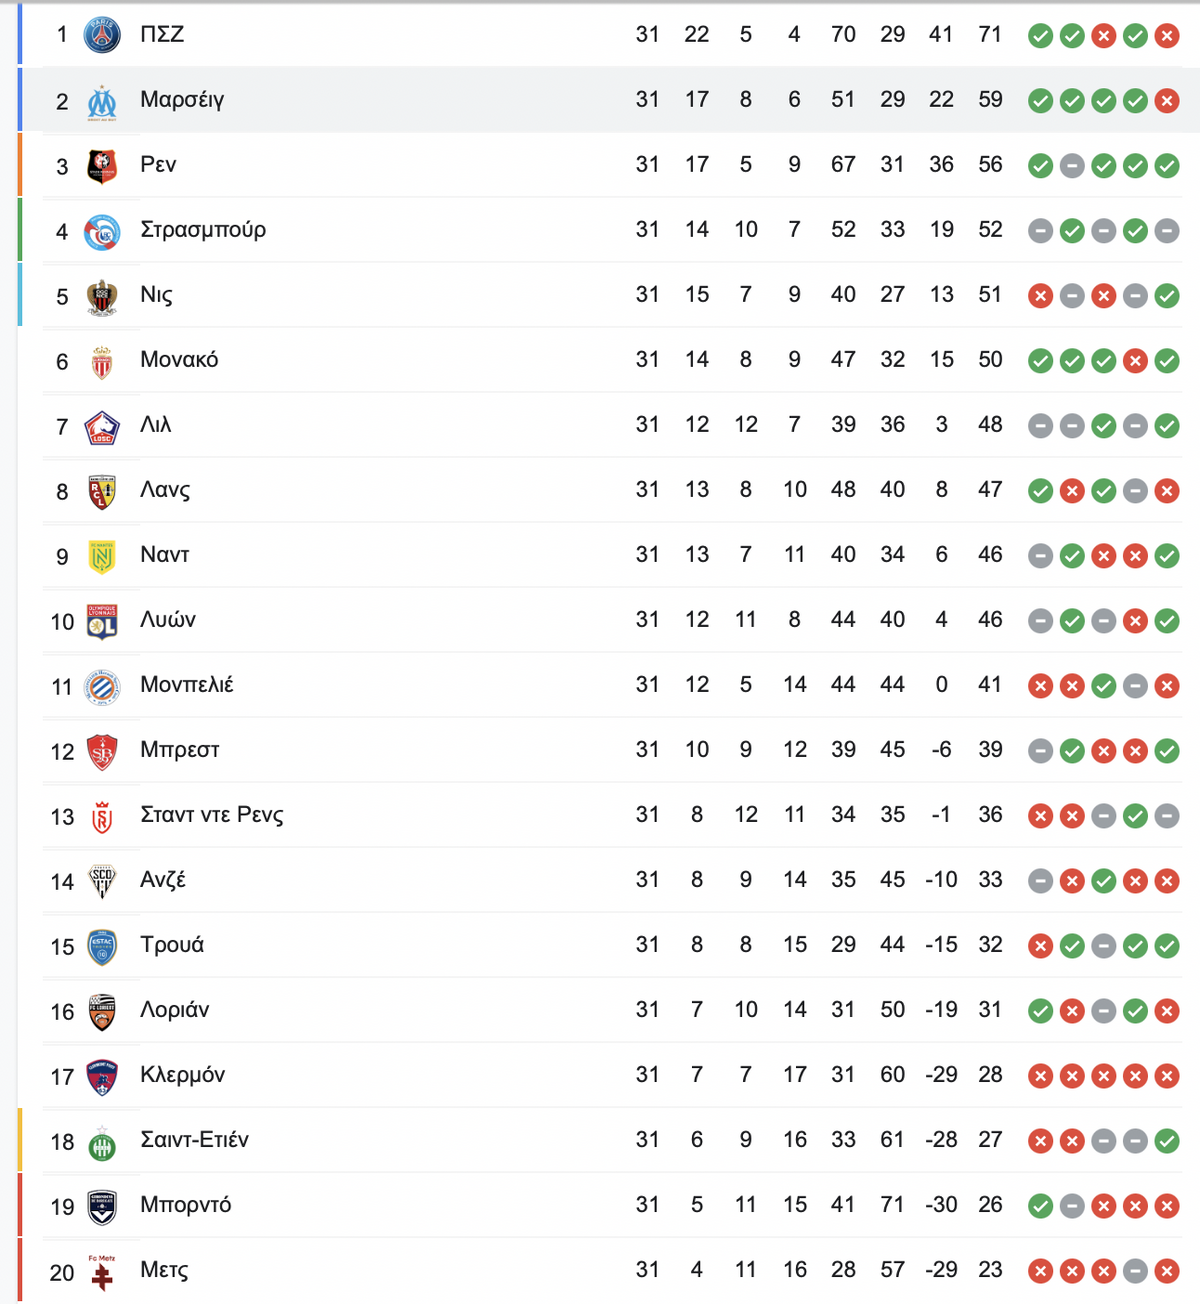Click the Στρασμπούρ team crest
Image resolution: width=1200 pixels, height=1304 pixels.
tap(102, 232)
